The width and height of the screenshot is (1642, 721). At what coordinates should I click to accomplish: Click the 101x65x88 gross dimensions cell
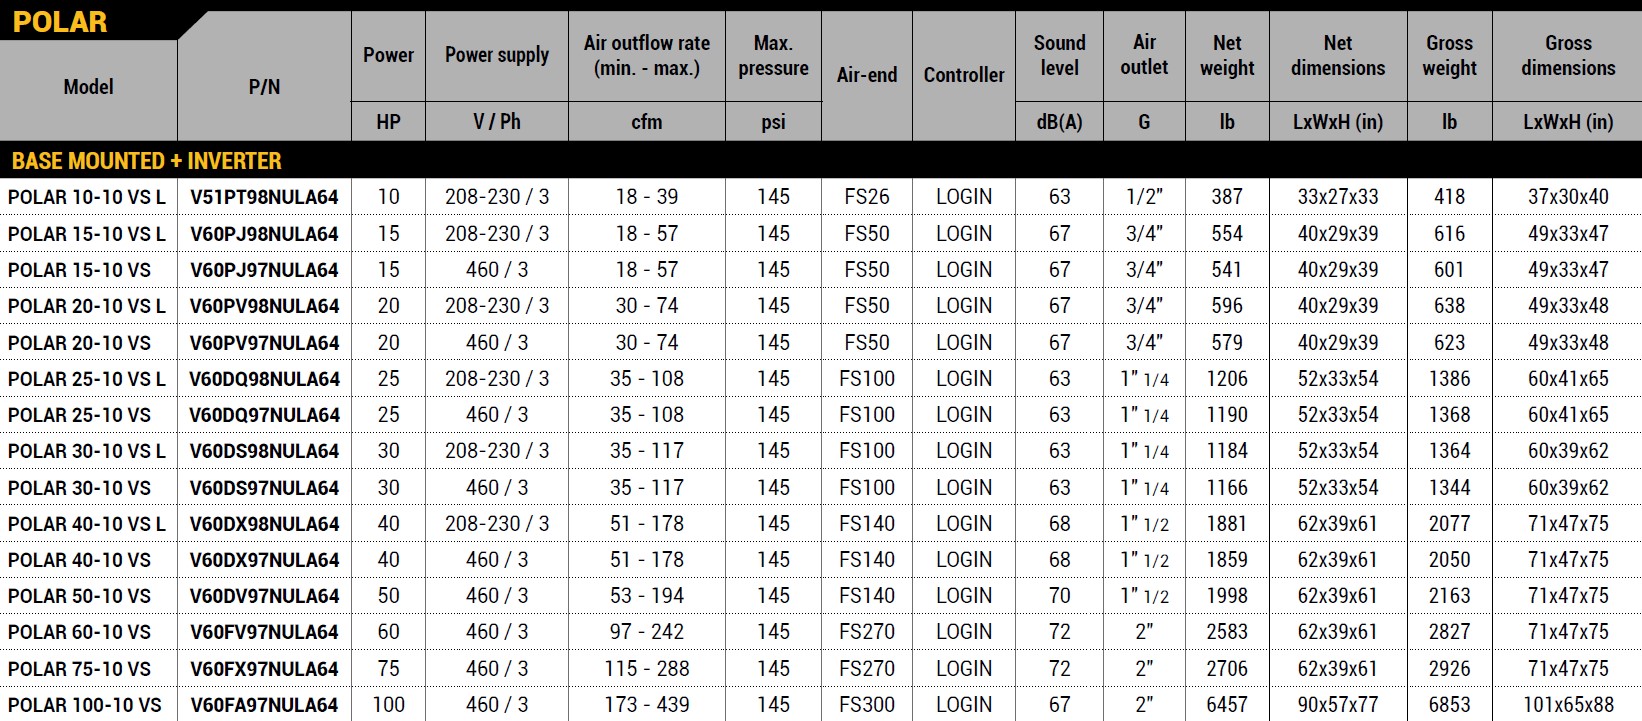click(1567, 705)
